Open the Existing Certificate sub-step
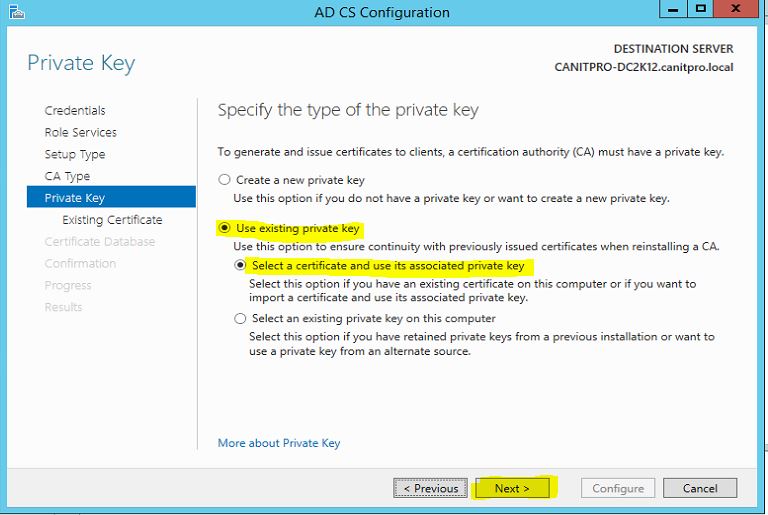The width and height of the screenshot is (768, 515). click(x=112, y=220)
